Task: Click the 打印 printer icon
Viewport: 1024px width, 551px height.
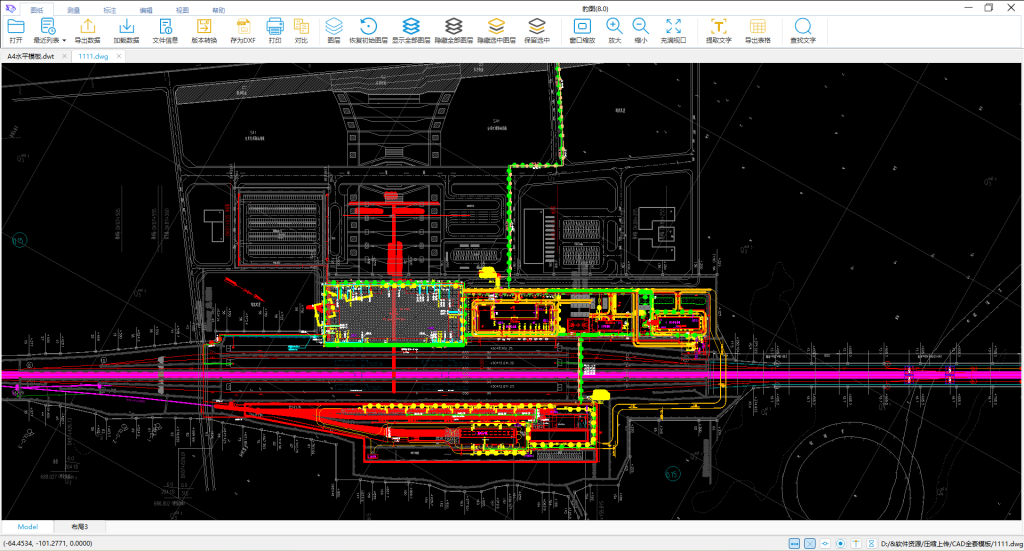Action: [x=275, y=27]
